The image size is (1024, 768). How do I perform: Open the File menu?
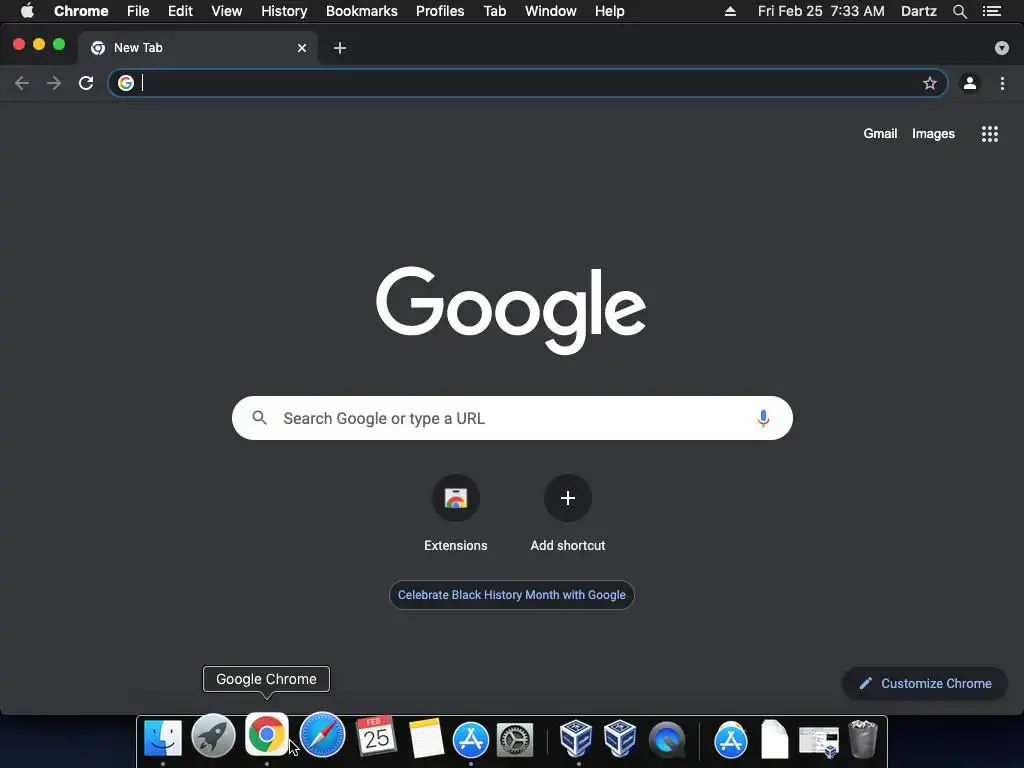coord(138,11)
